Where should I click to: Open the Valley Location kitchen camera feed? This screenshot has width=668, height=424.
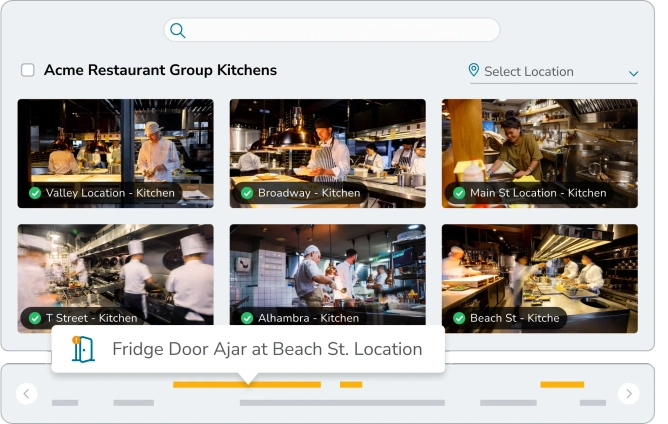click(115, 150)
